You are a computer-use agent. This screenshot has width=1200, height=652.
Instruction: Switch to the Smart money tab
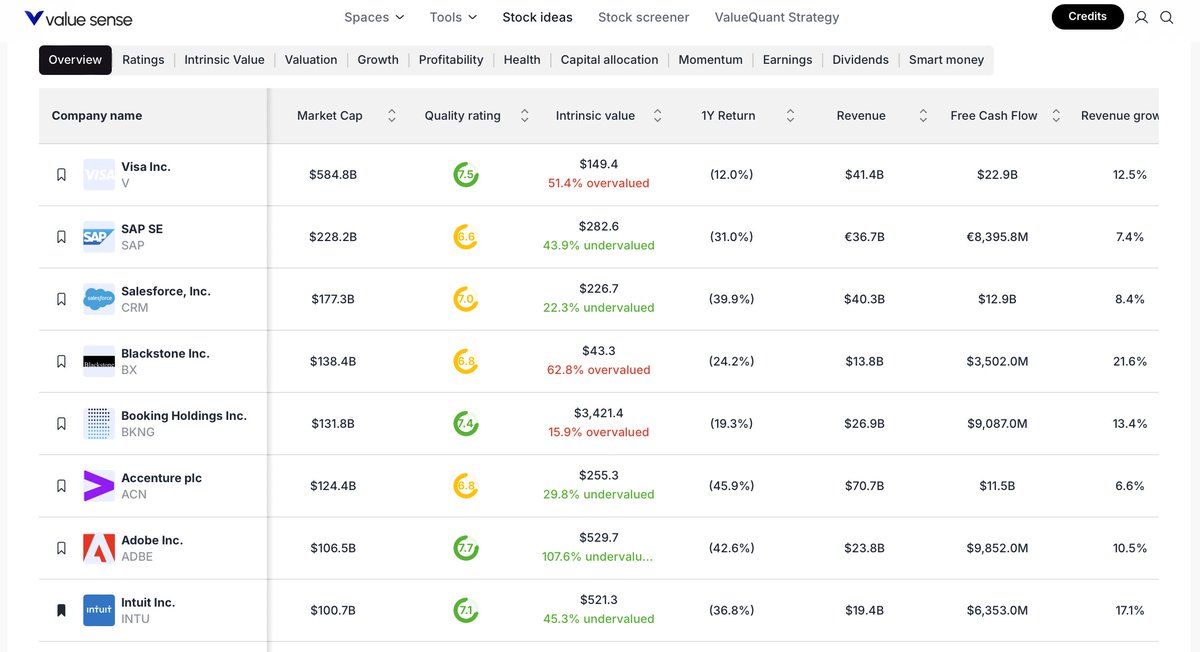[x=946, y=60]
